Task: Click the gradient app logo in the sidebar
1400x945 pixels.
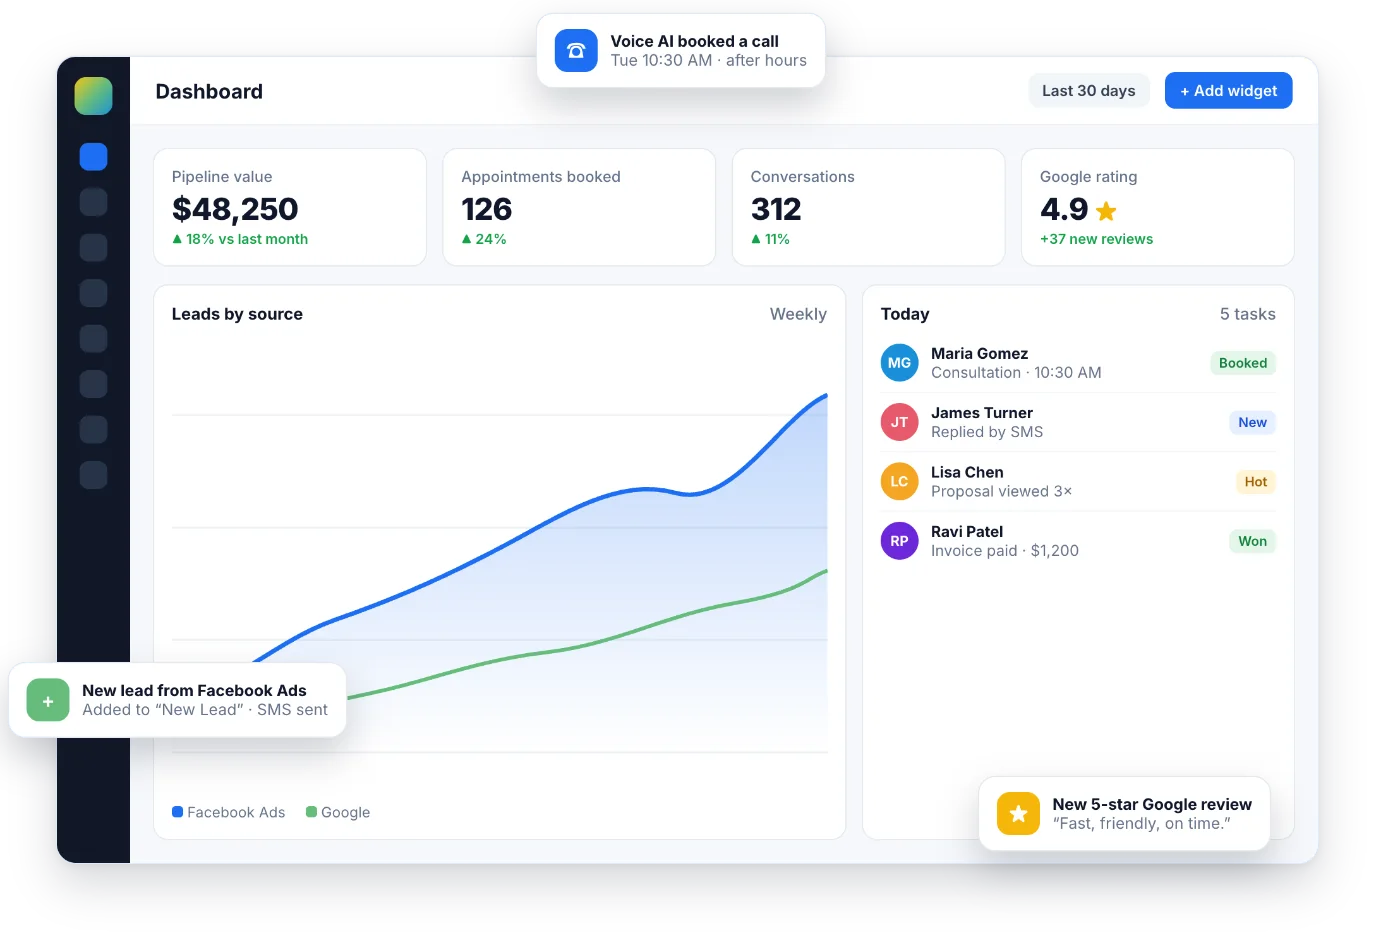Action: 93,96
